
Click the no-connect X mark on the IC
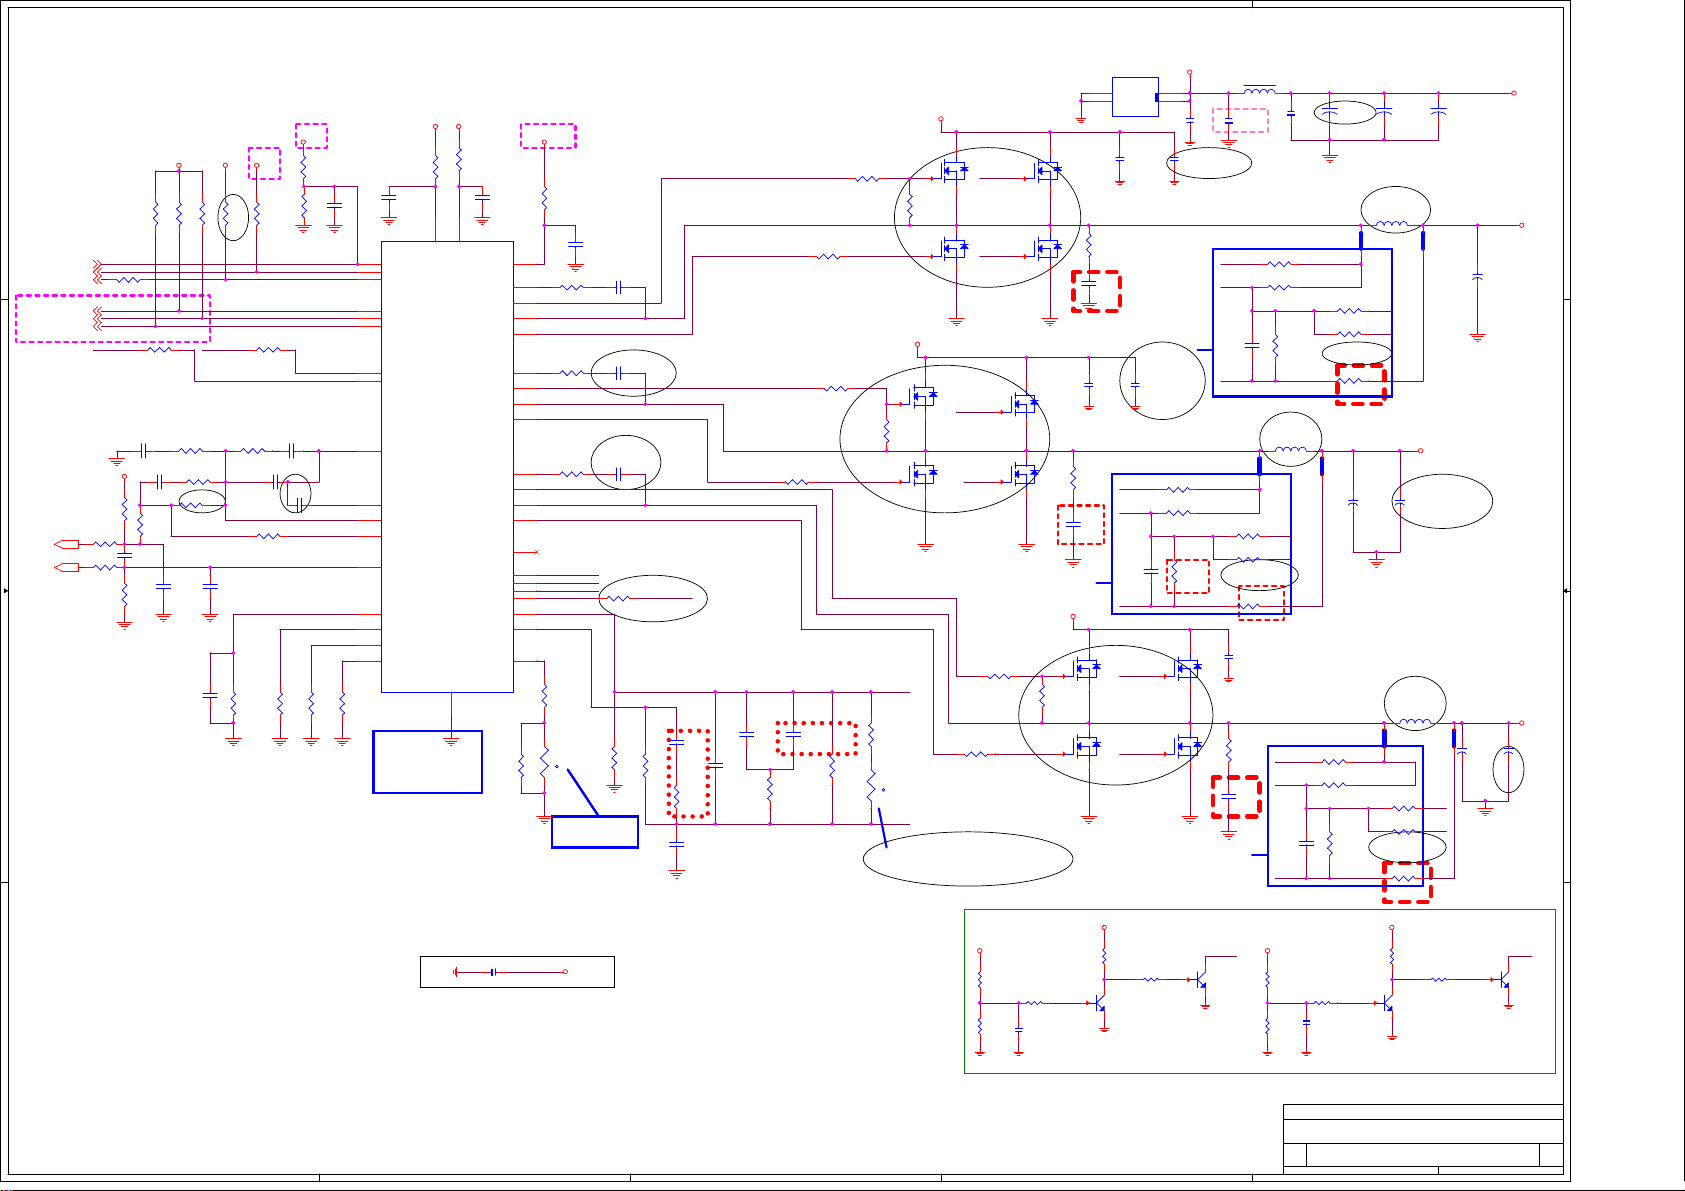[538, 552]
